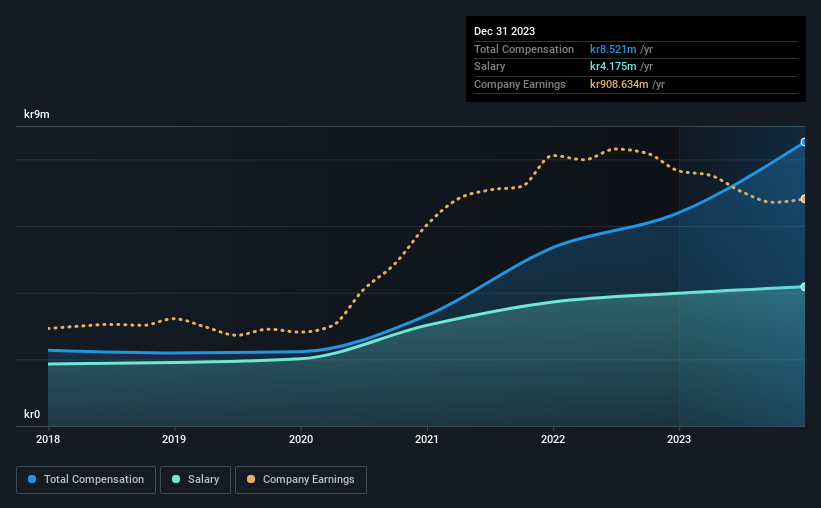
Task: Click the 2021 x-axis label
Action: [x=427, y=439]
